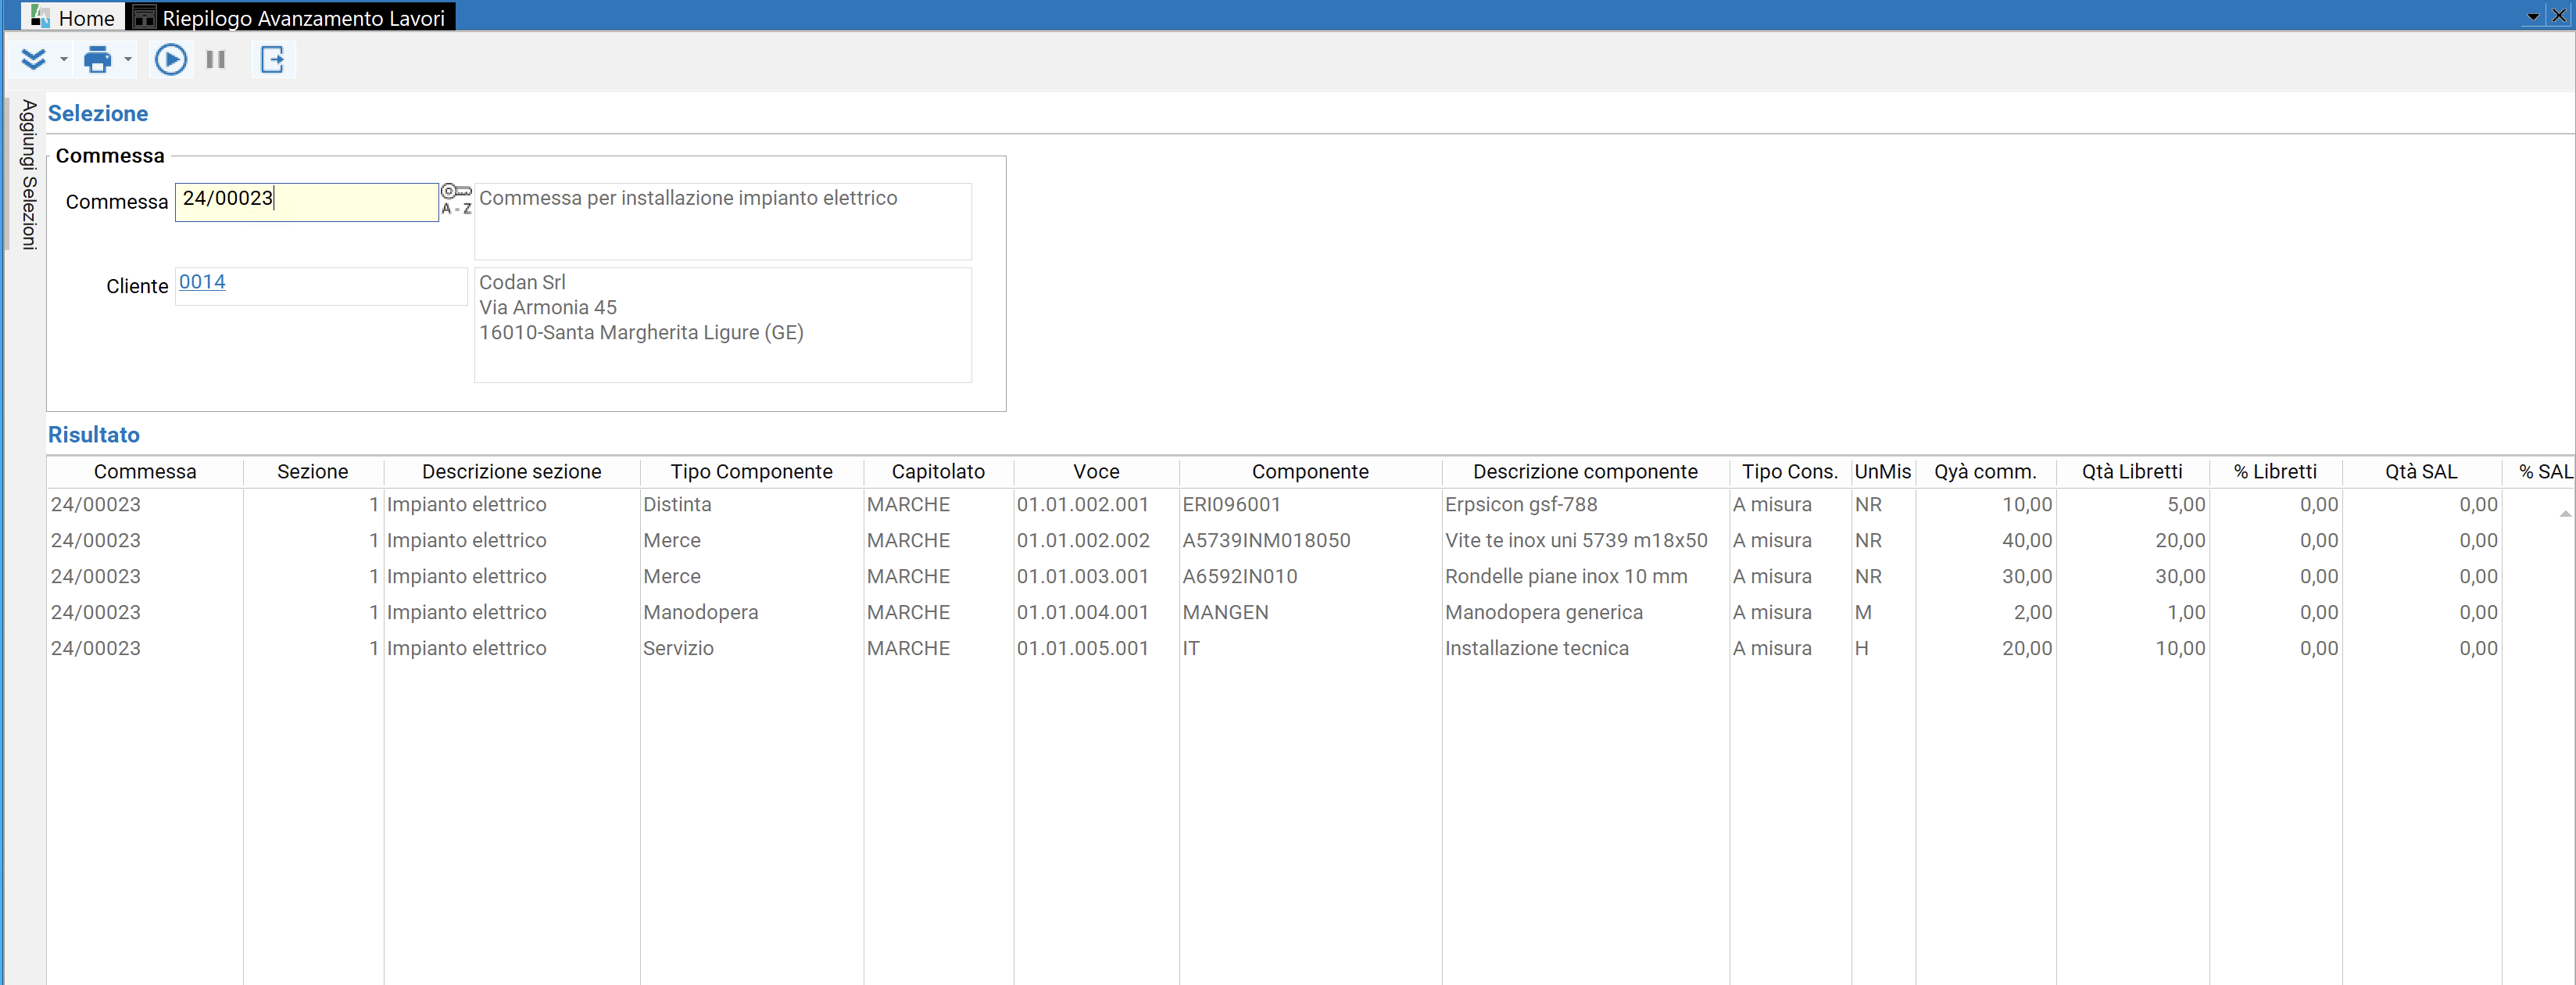
Task: Click the Componente column header
Action: [x=1311, y=472]
